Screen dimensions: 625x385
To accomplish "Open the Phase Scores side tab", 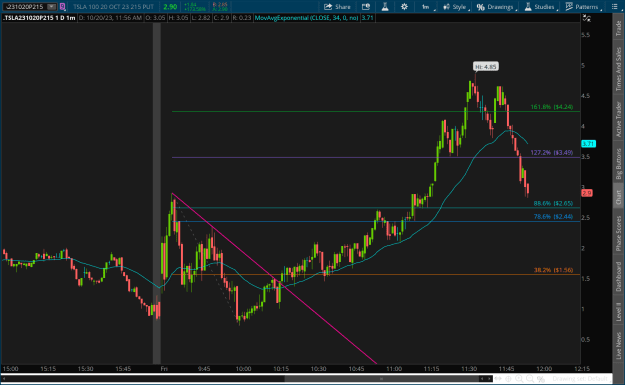I will 619,233.
